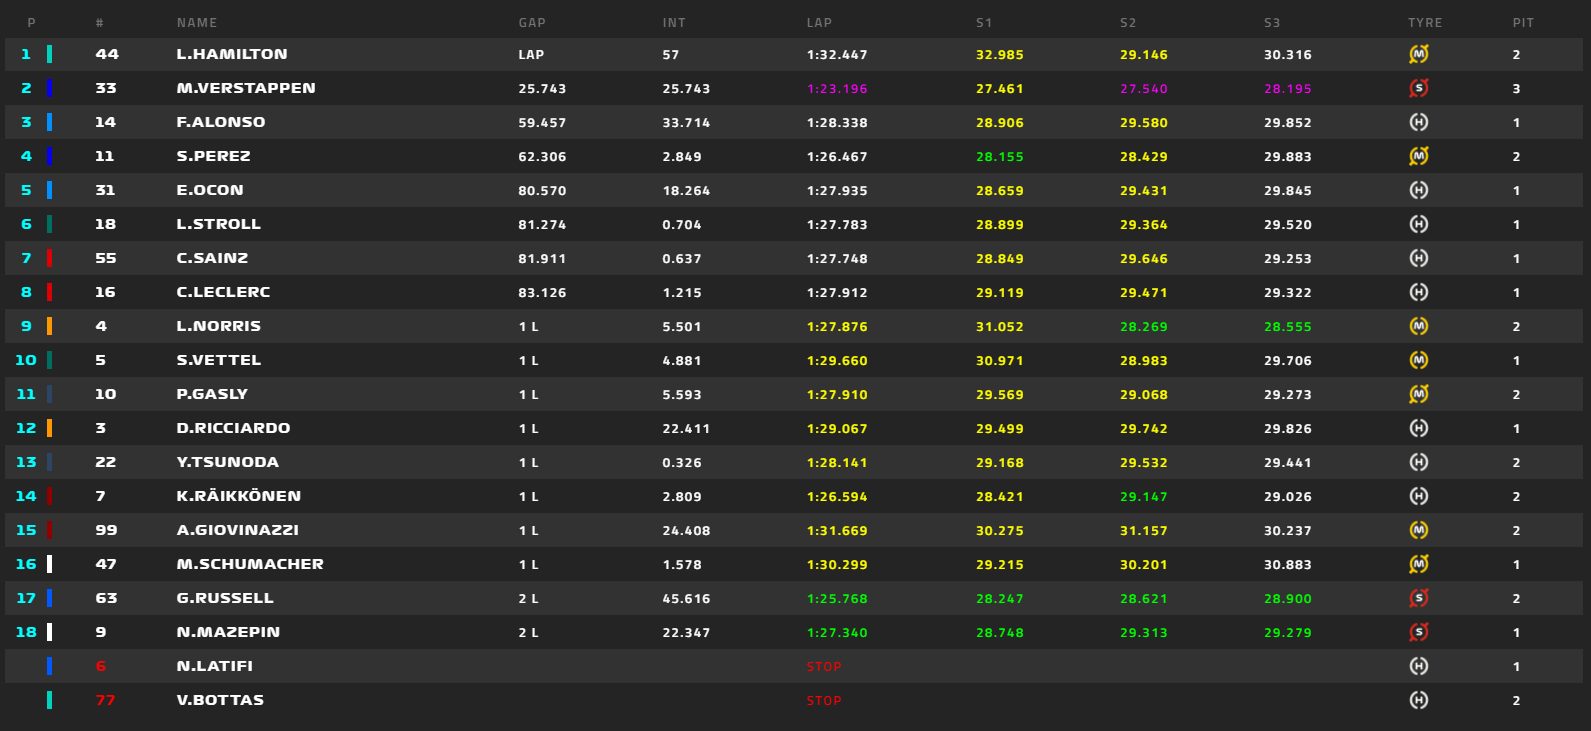Click Leclerc's red team color bar
Screen dimensions: 1591x731
coord(49,292)
